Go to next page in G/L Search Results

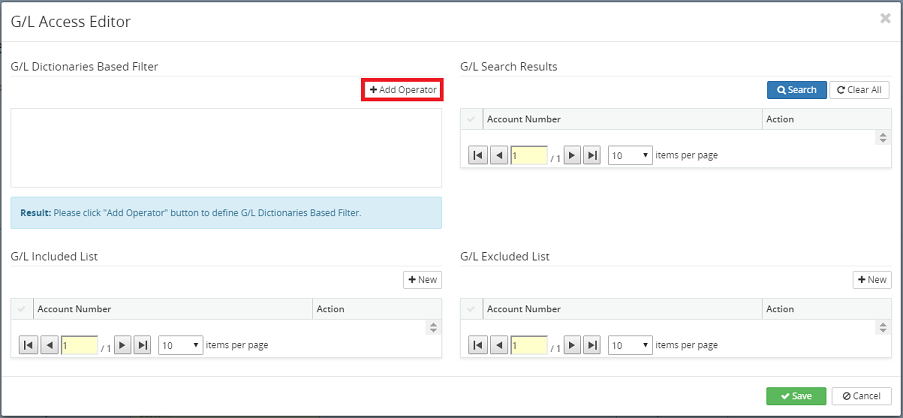[572, 155]
